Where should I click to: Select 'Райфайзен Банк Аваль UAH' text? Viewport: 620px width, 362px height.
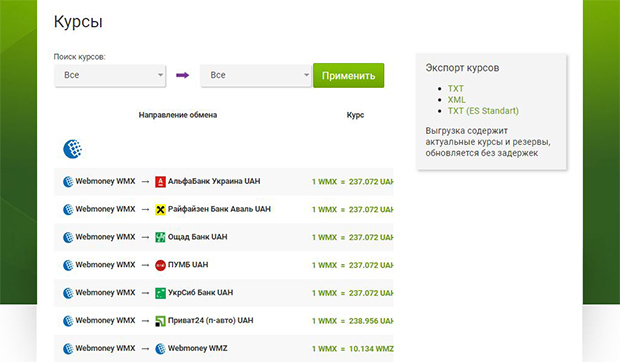point(219,209)
